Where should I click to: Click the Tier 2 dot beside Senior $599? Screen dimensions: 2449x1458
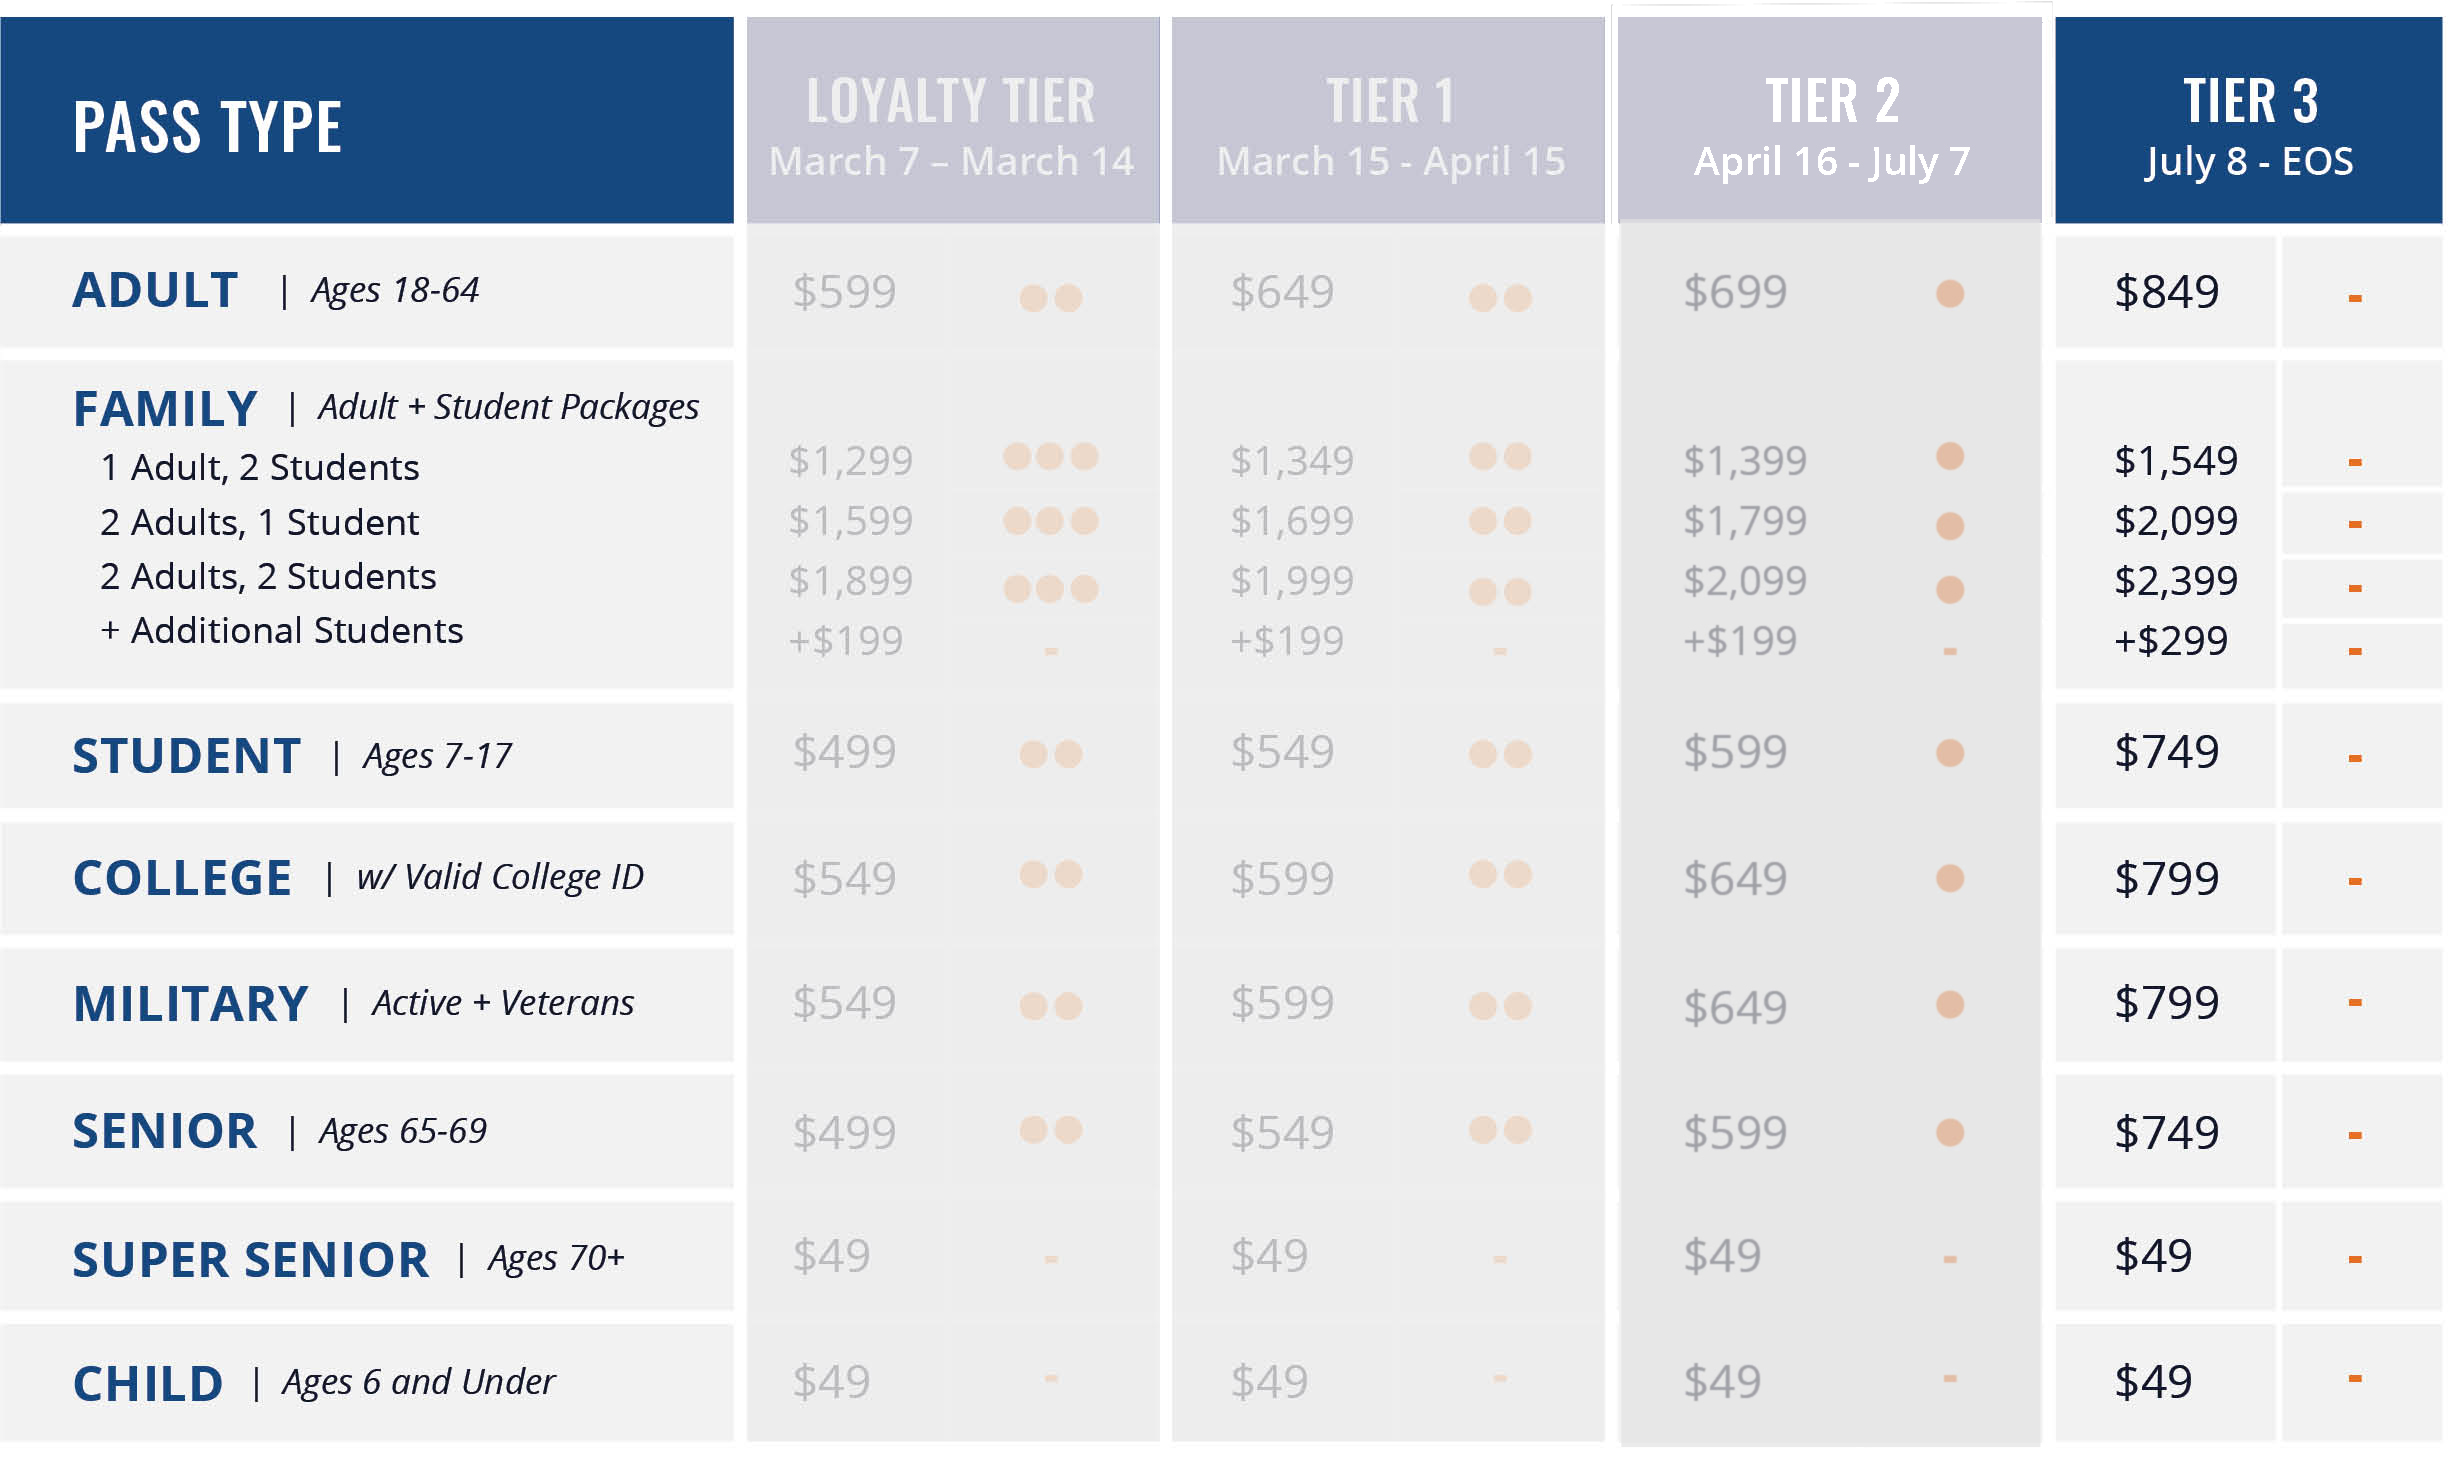1949,1132
